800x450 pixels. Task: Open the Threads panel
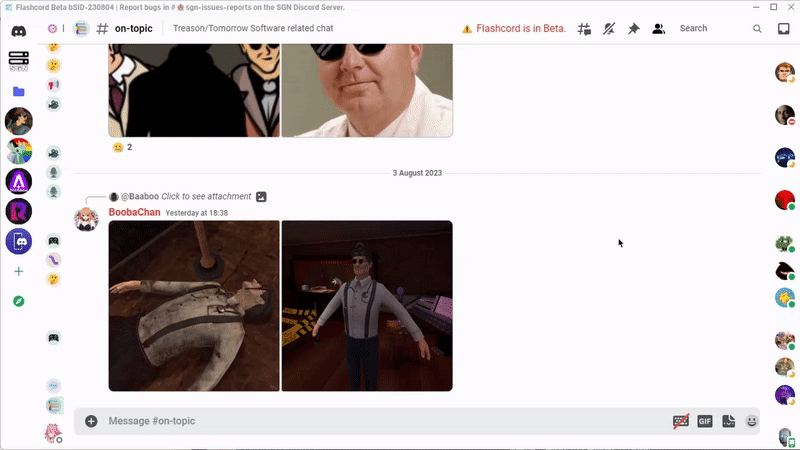584,29
